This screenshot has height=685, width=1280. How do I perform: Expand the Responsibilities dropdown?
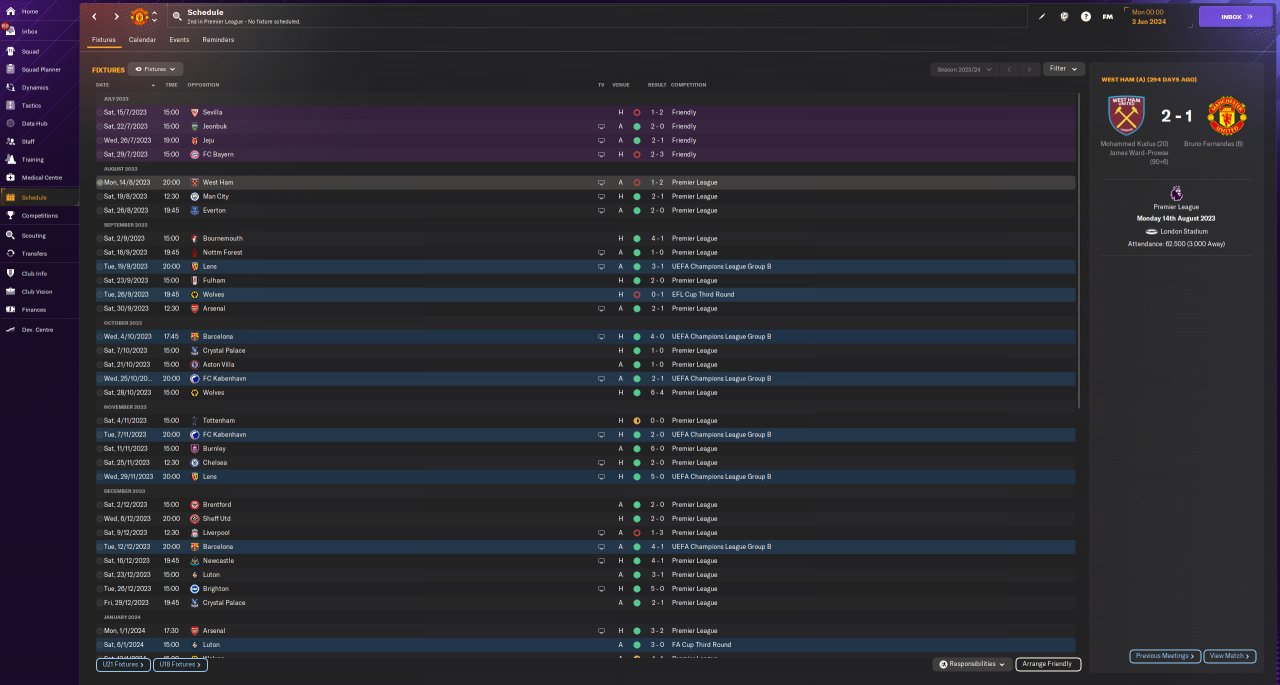(x=972, y=664)
